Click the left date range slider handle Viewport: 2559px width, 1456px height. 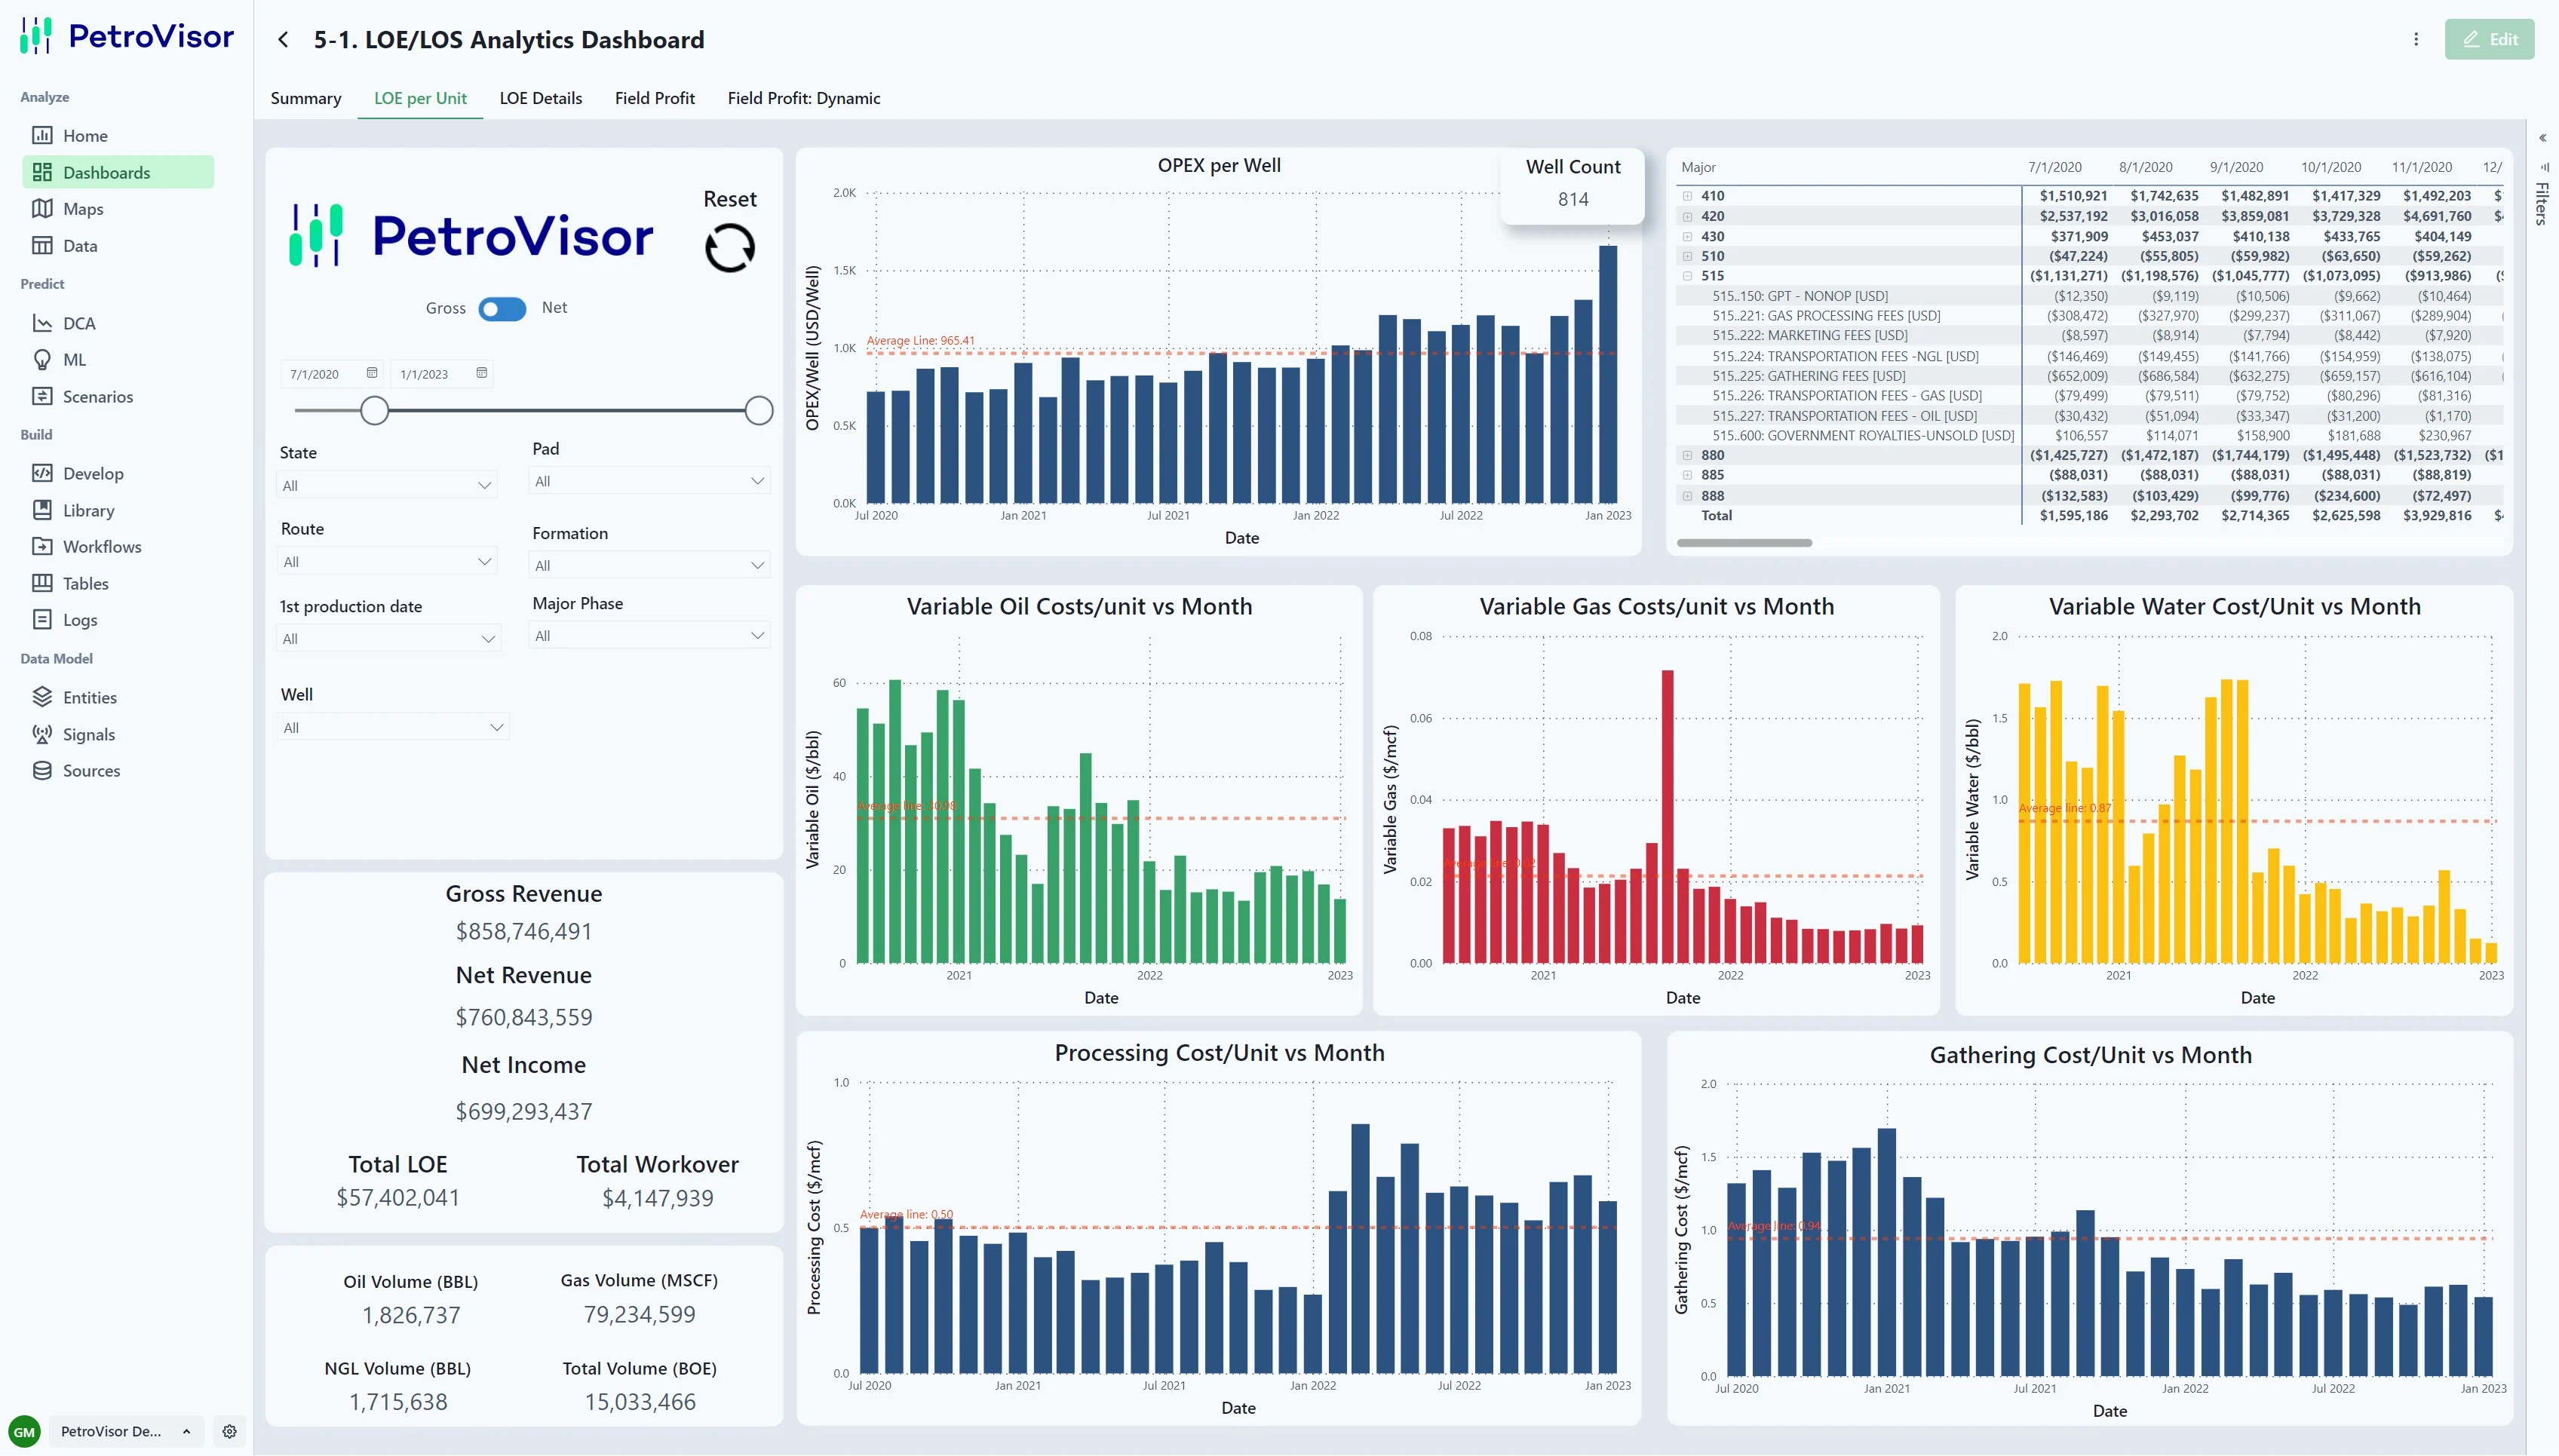click(x=374, y=410)
